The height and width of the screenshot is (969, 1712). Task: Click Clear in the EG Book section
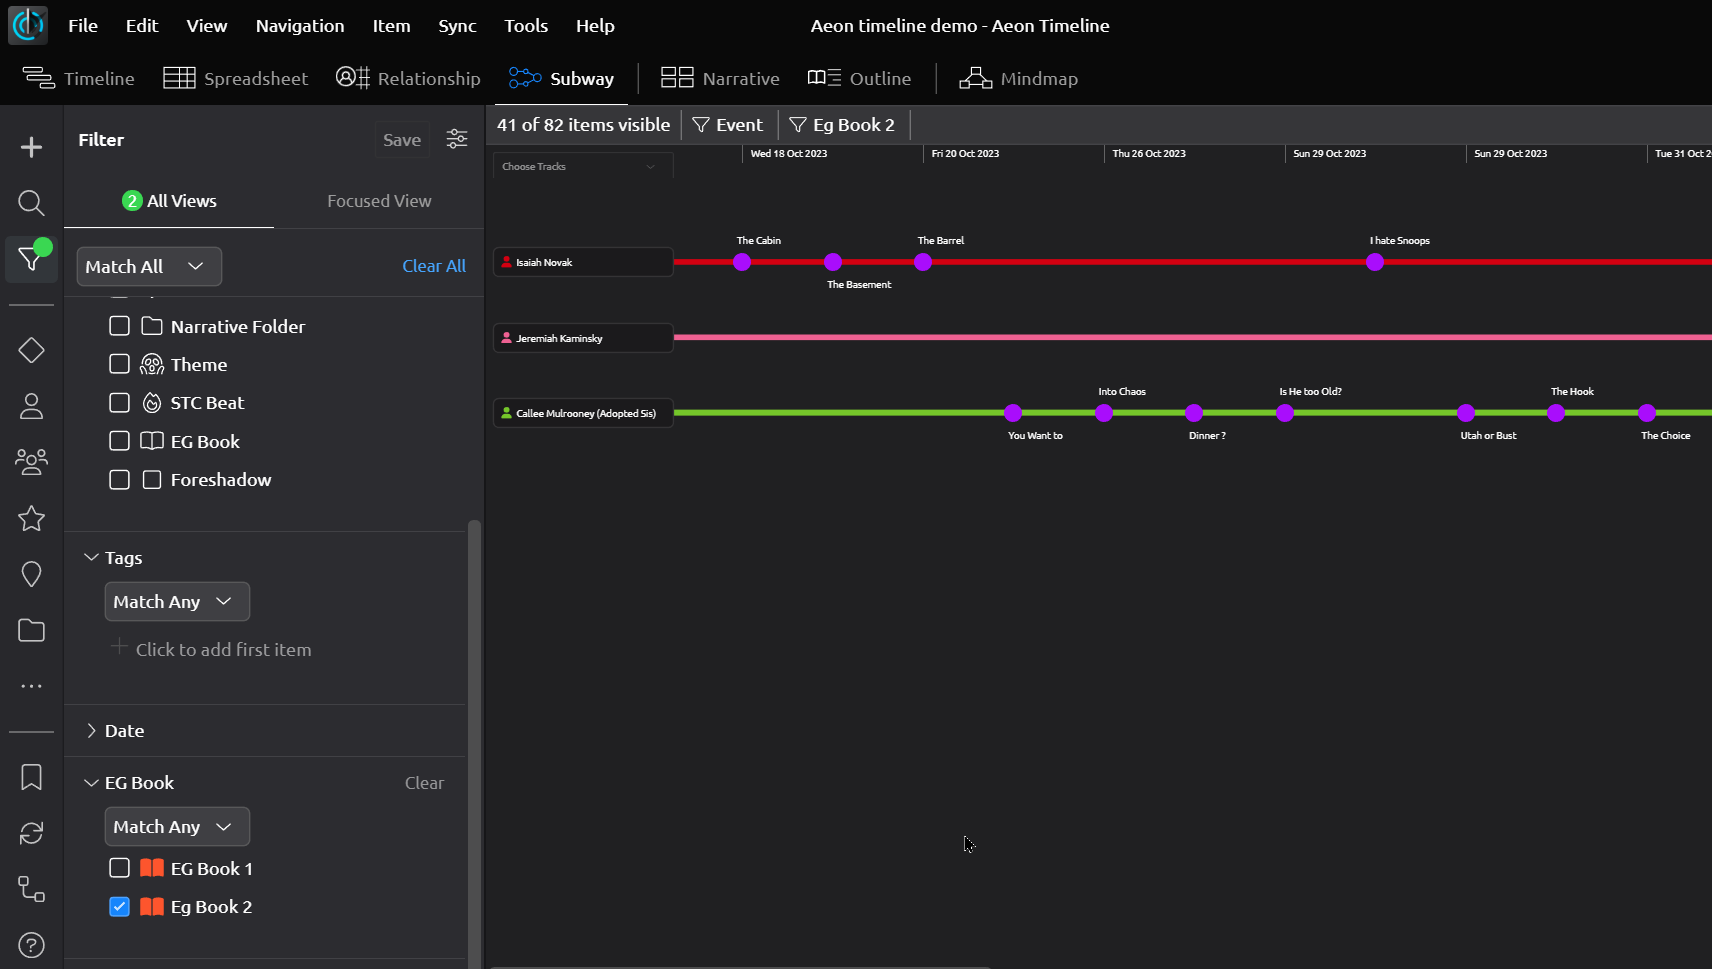click(x=424, y=783)
